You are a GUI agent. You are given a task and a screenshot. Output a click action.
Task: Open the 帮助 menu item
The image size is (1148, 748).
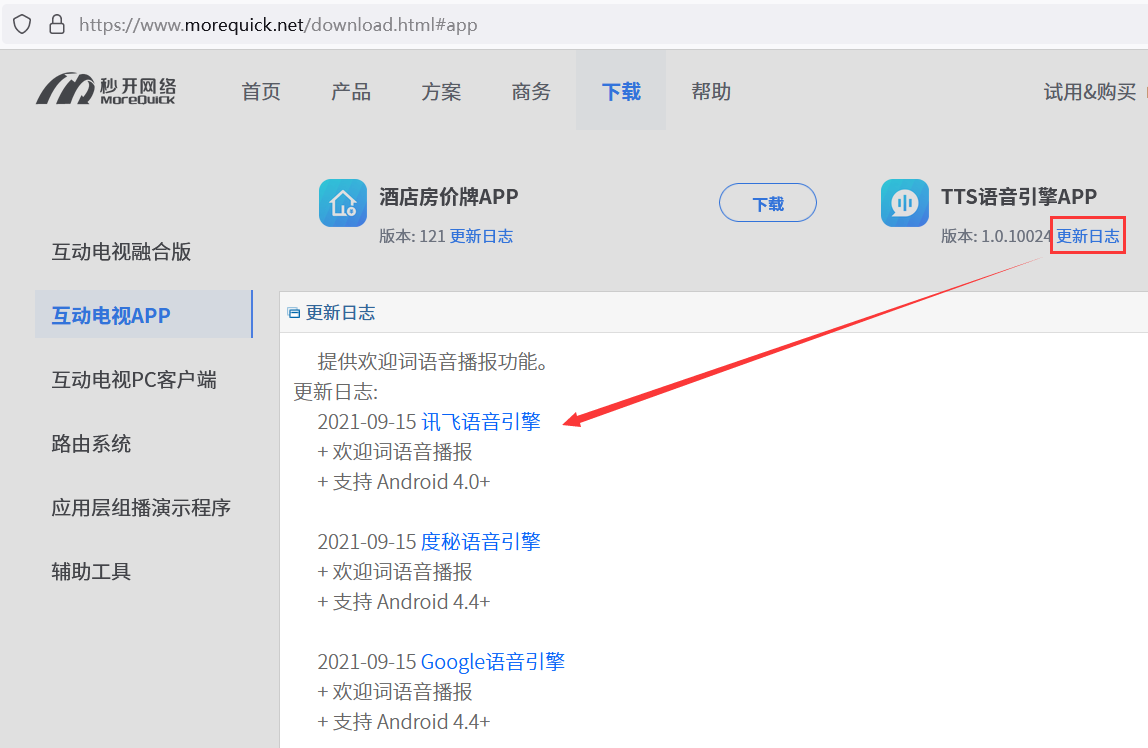[712, 91]
